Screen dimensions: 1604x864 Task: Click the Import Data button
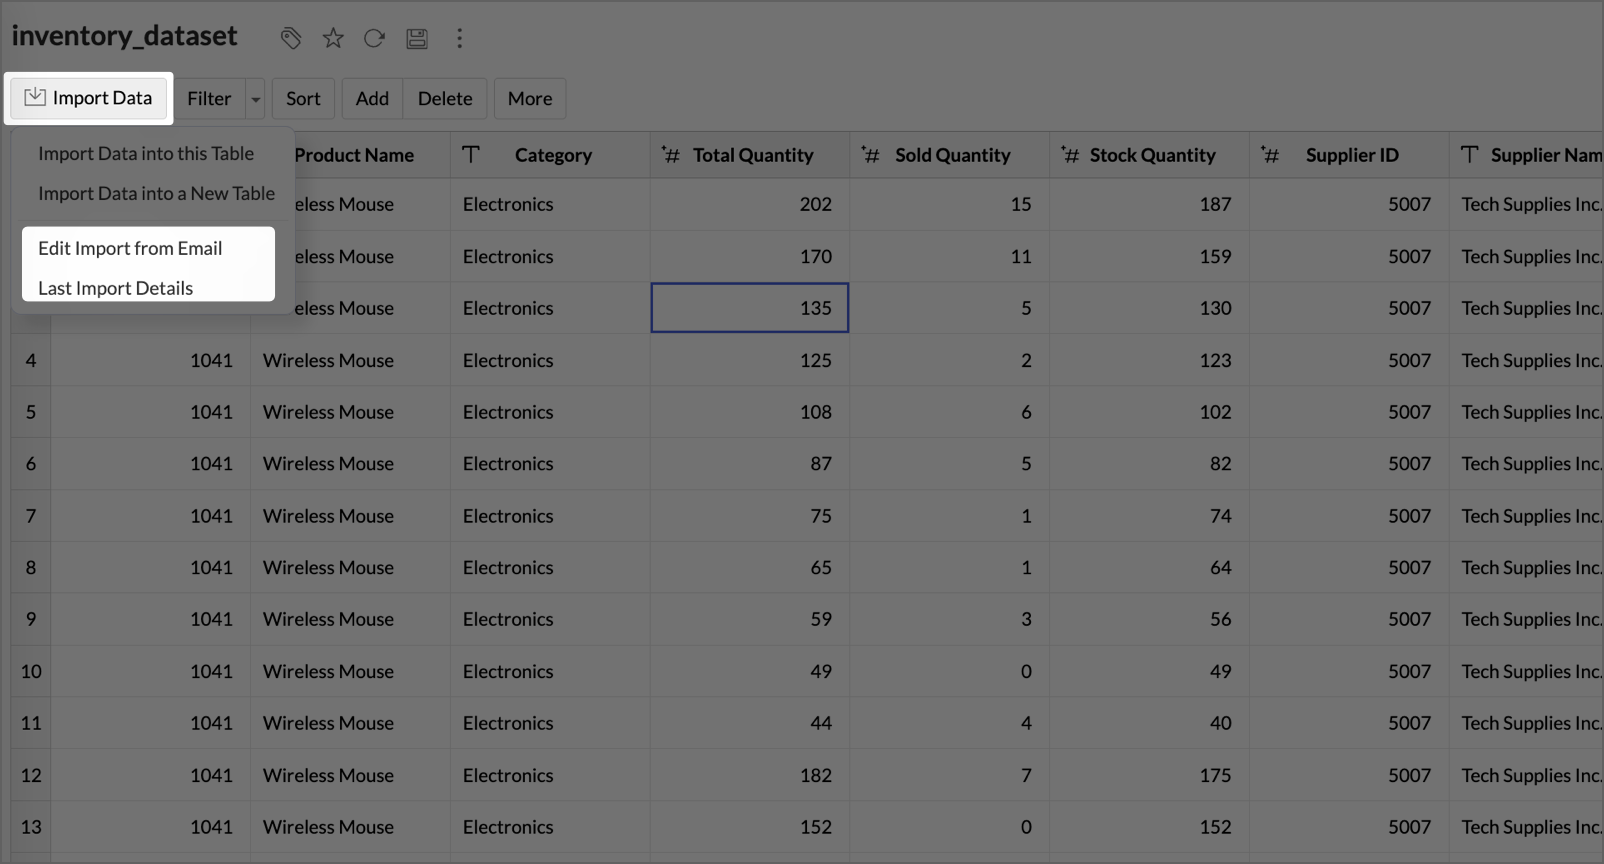[x=89, y=98]
